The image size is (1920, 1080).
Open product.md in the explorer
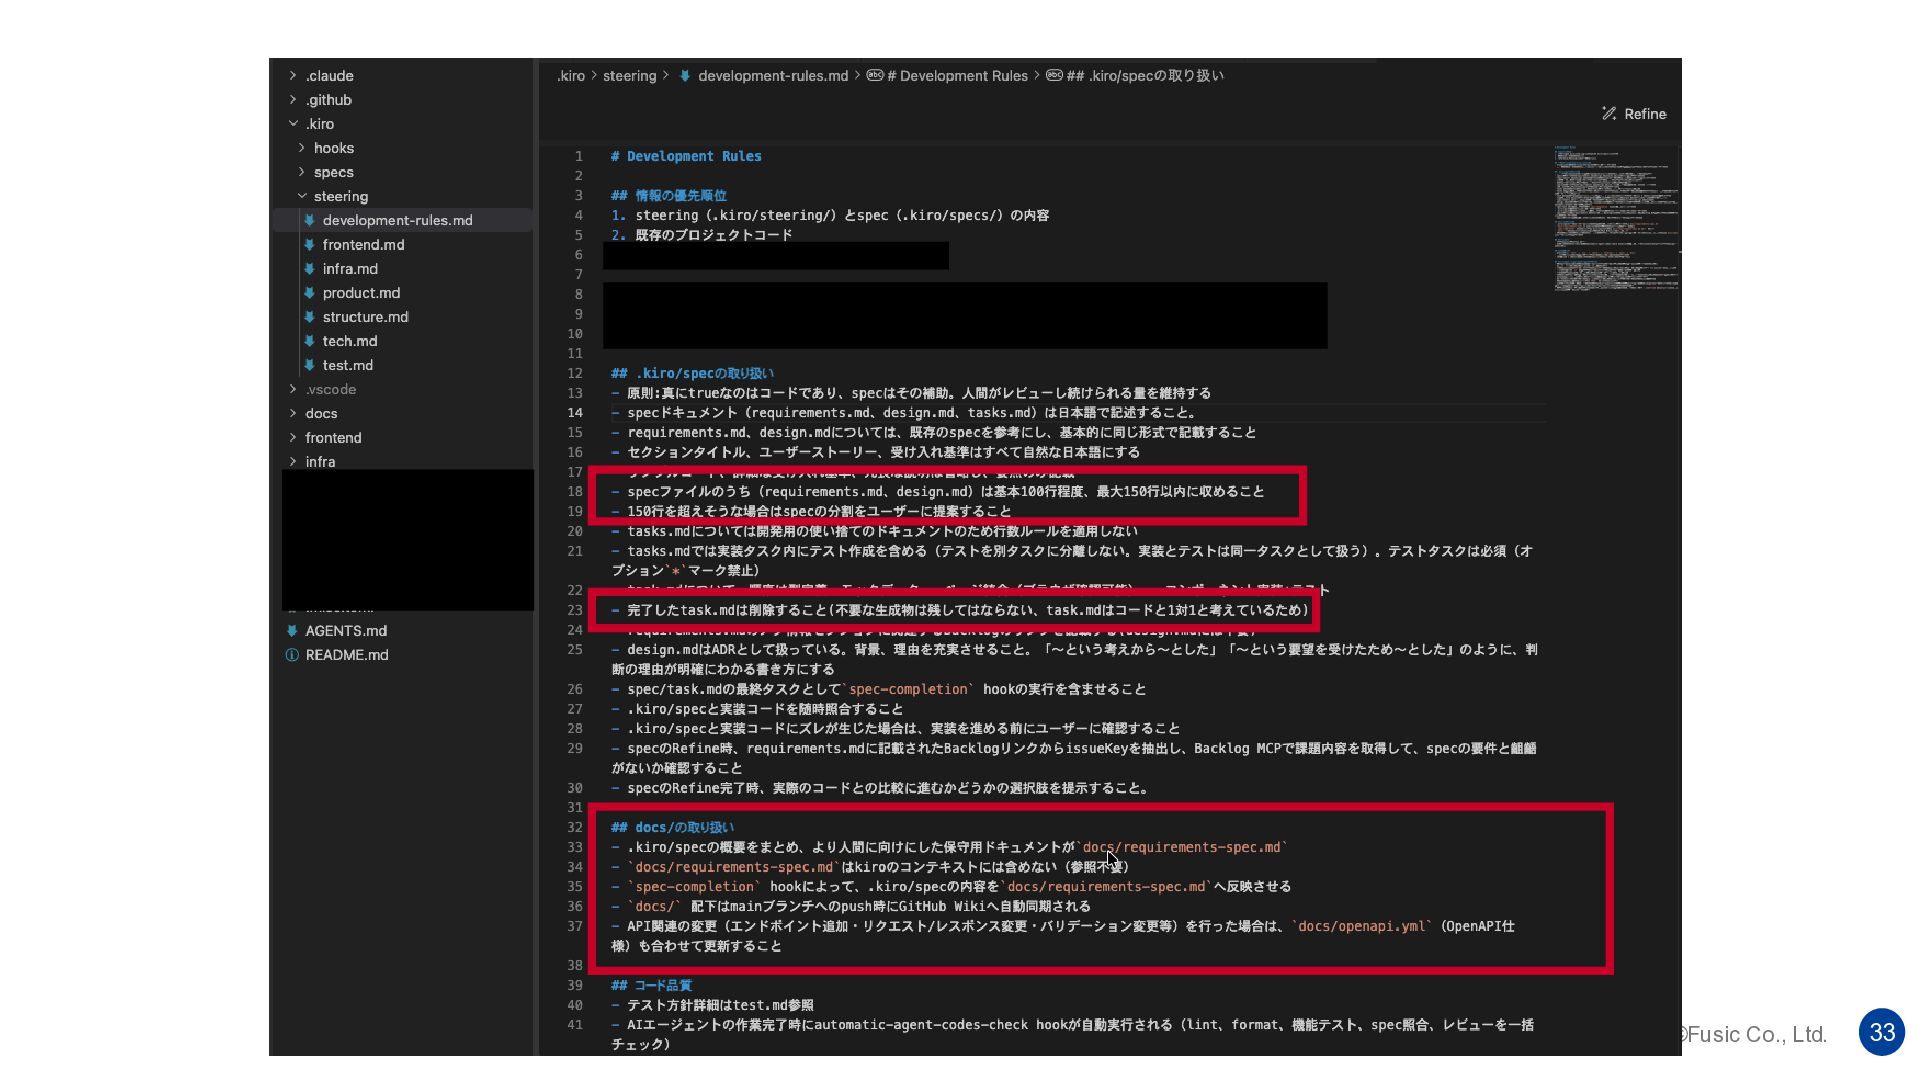(361, 293)
